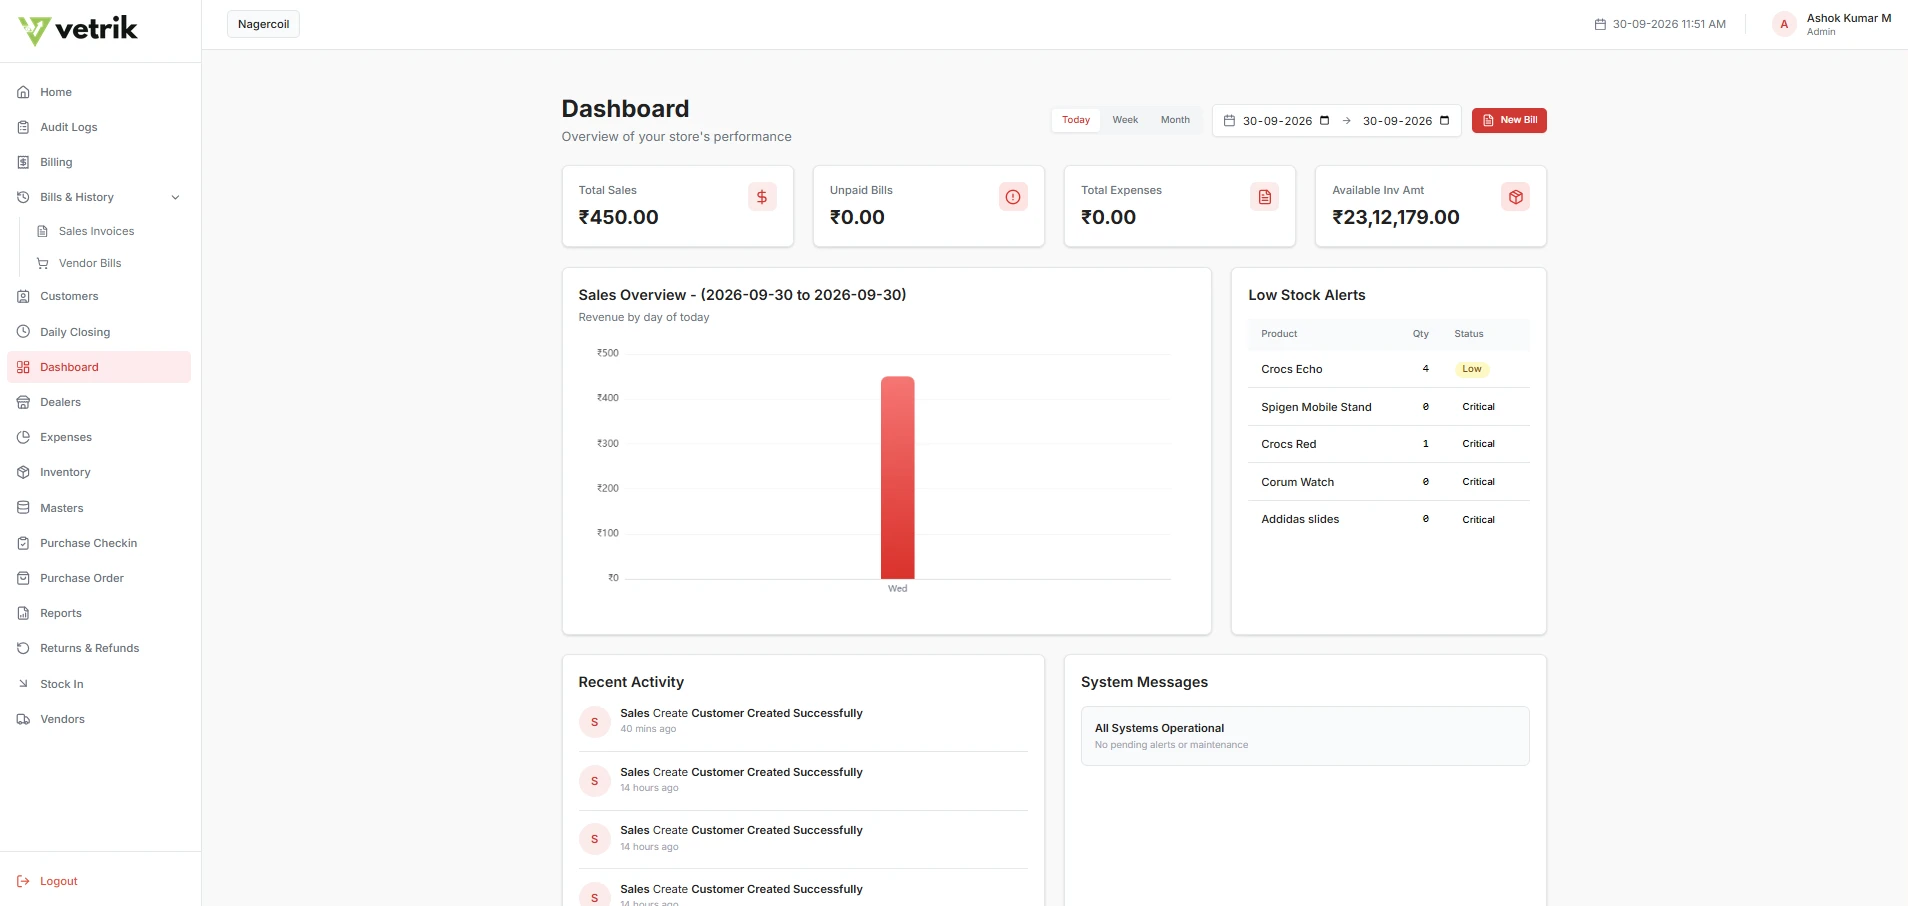Screen dimensions: 1908x906
Task: Click the Daily Closing clock icon
Action: 23,332
